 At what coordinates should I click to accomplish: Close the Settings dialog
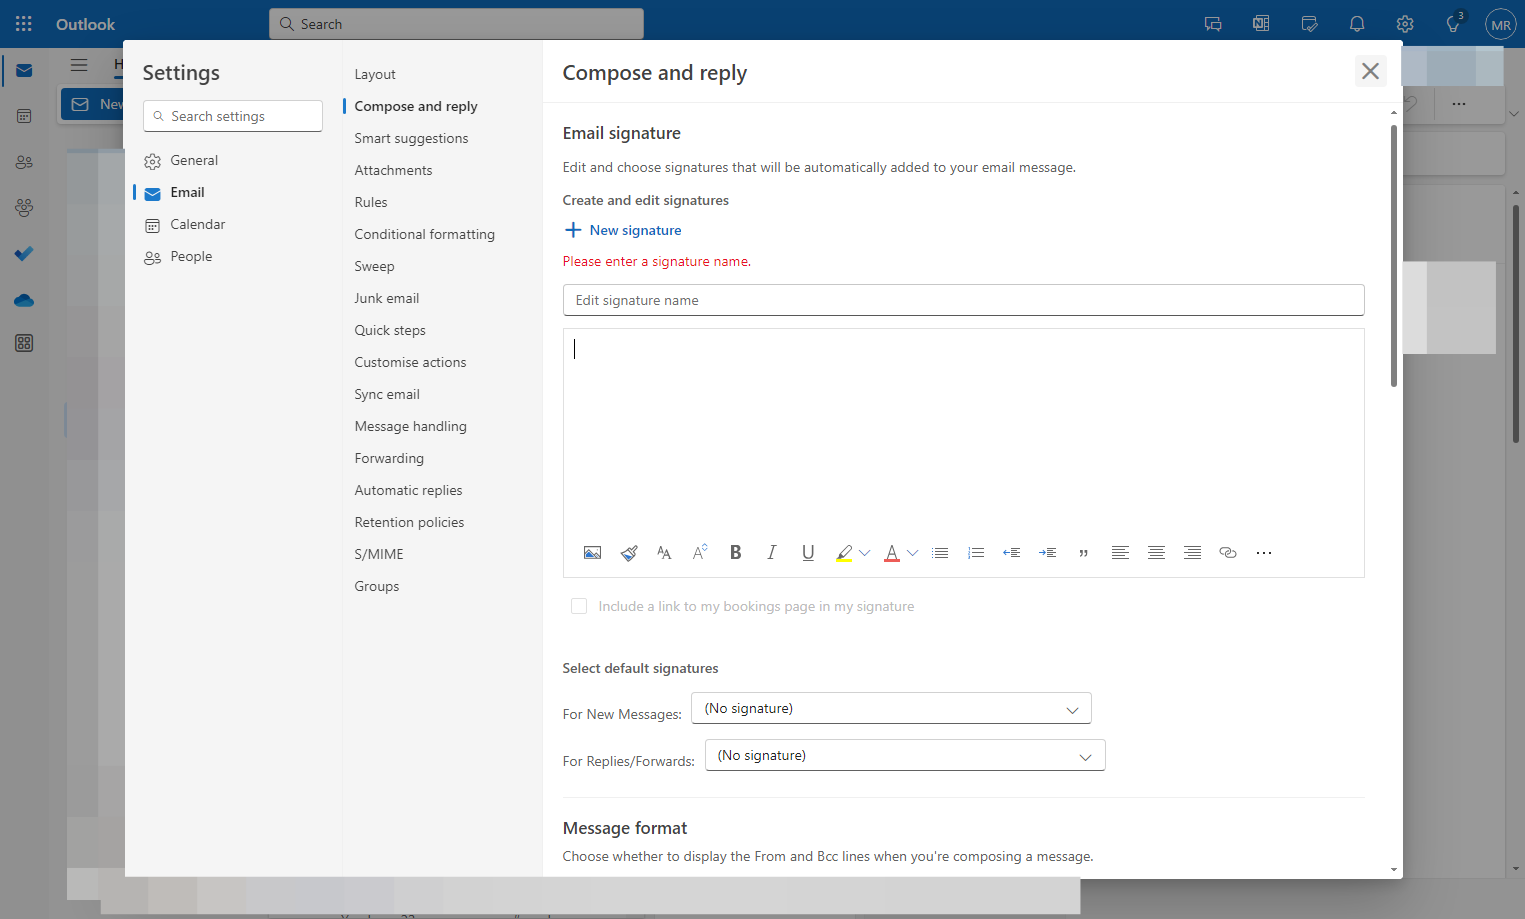tap(1370, 71)
